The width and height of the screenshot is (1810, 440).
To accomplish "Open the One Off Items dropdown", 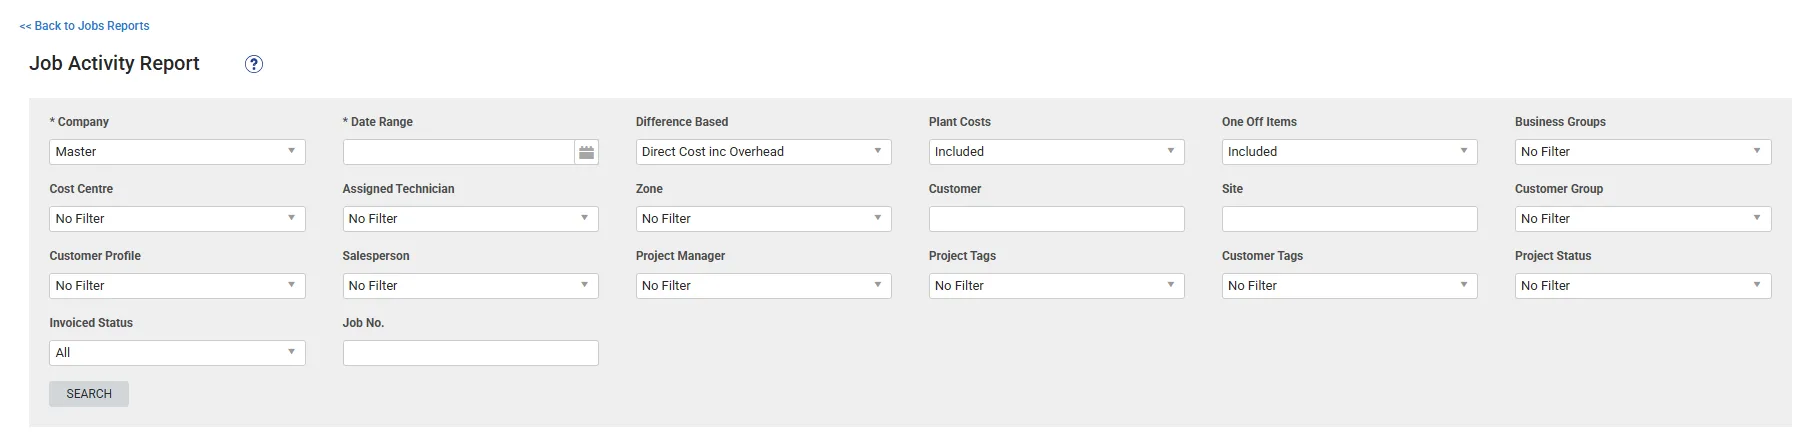I will click(x=1349, y=152).
